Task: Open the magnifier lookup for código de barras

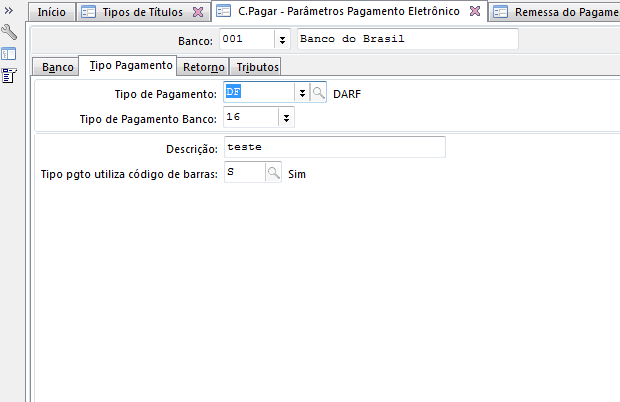Action: point(273,173)
